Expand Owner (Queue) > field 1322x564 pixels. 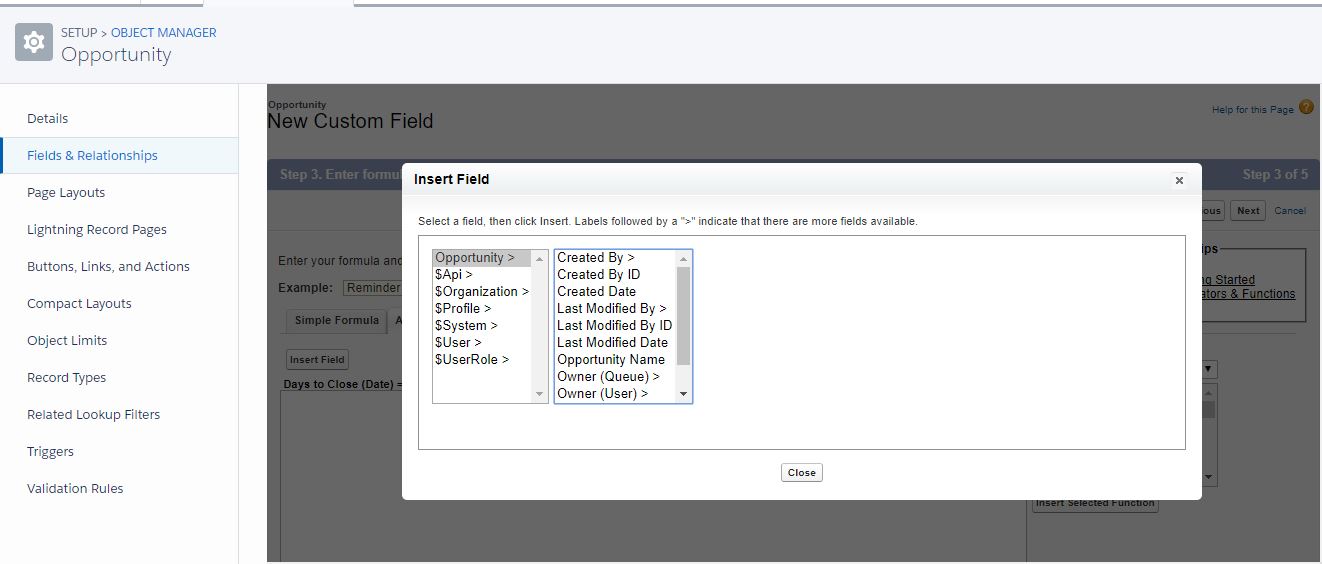tap(616, 376)
